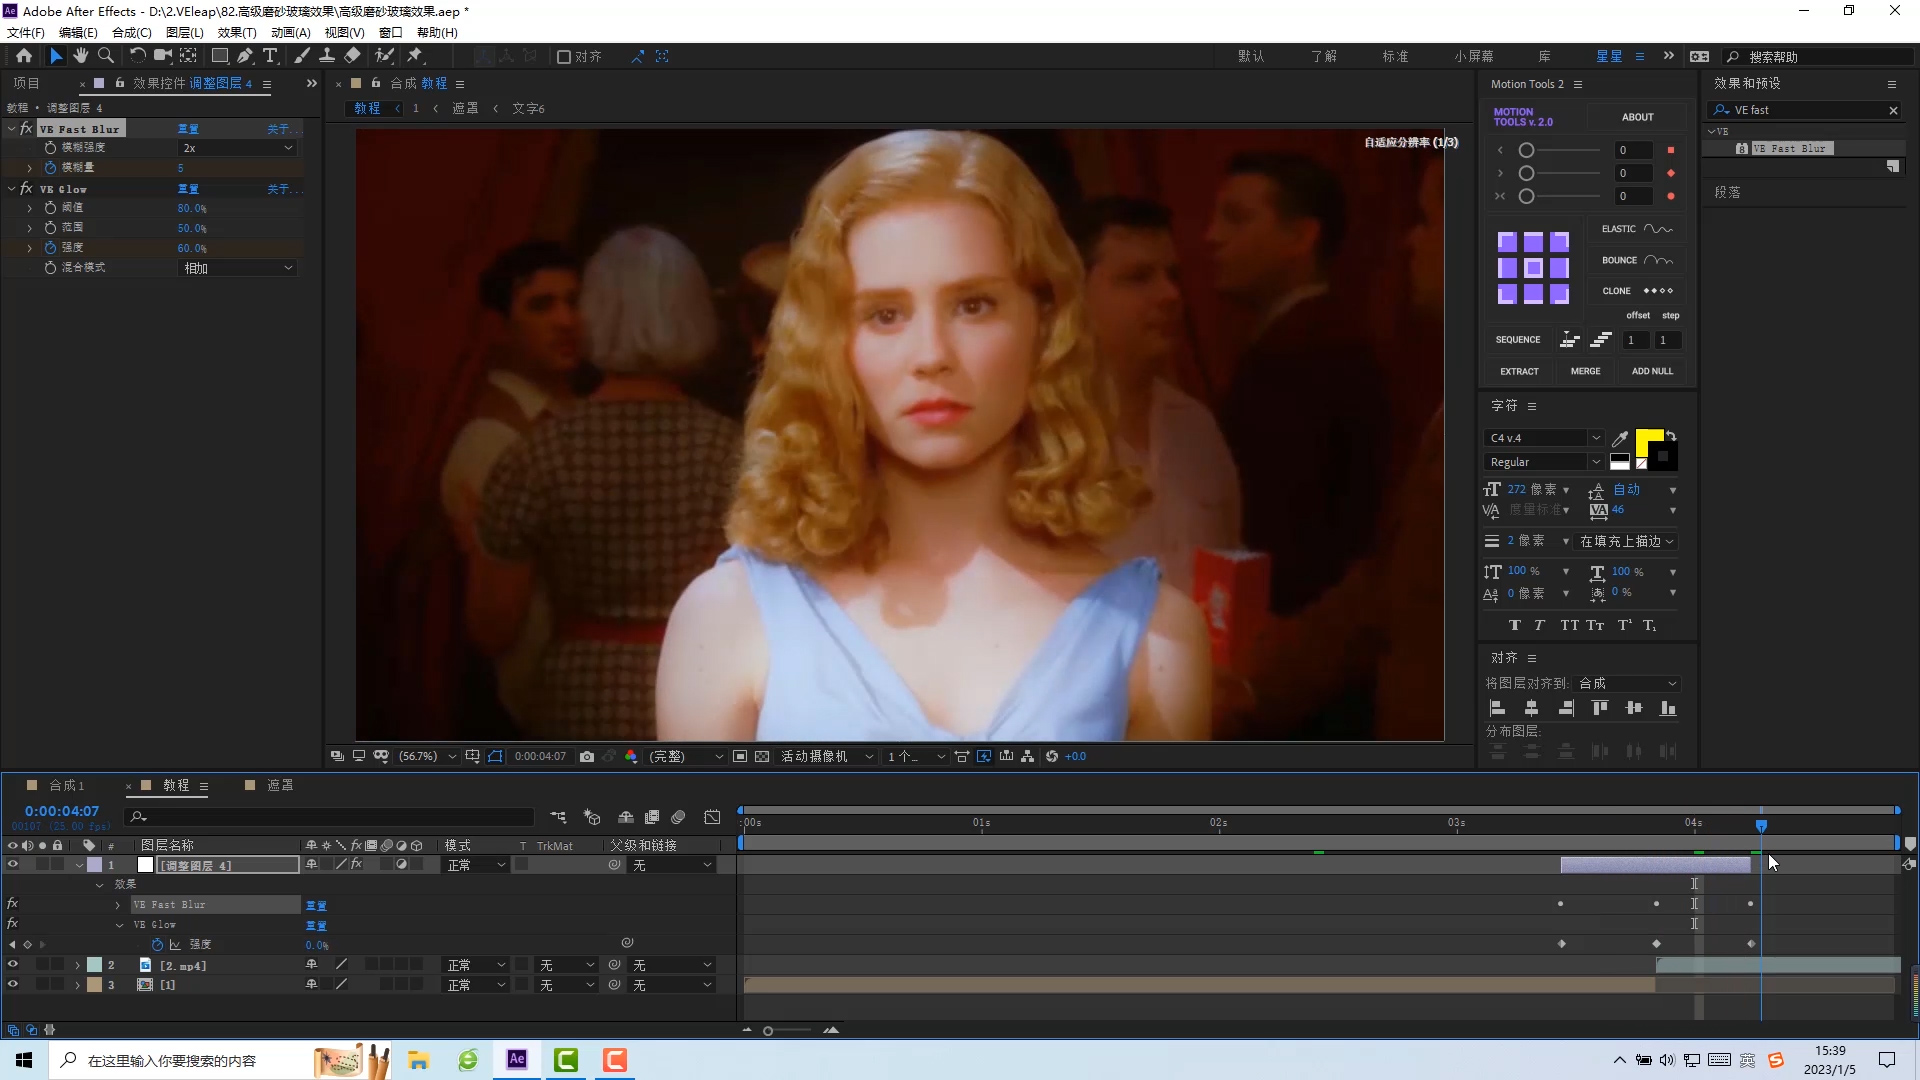Viewport: 1920px width, 1080px height.
Task: Toggle the transparency grid icon in viewer
Action: (x=762, y=757)
